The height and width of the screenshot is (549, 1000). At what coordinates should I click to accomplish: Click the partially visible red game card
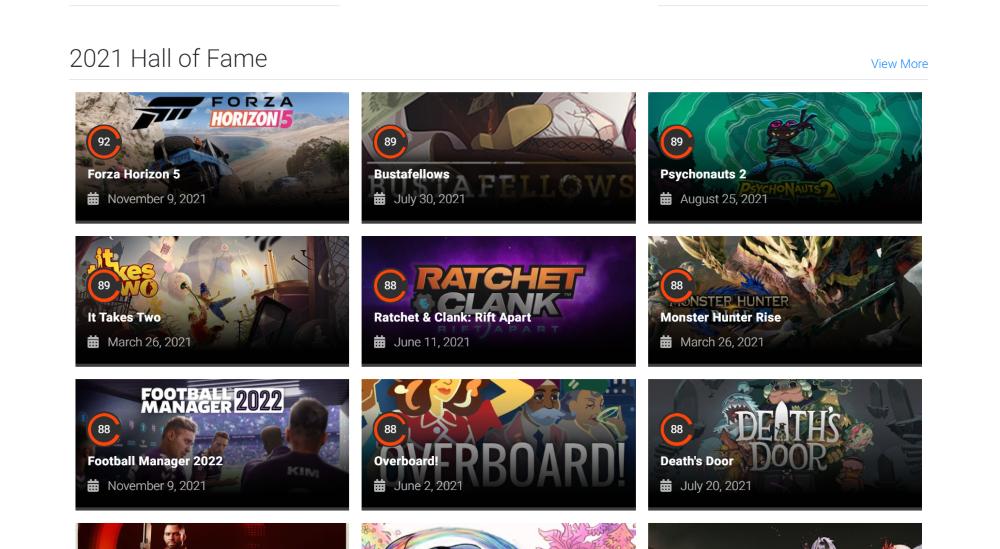pyautogui.click(x=212, y=536)
